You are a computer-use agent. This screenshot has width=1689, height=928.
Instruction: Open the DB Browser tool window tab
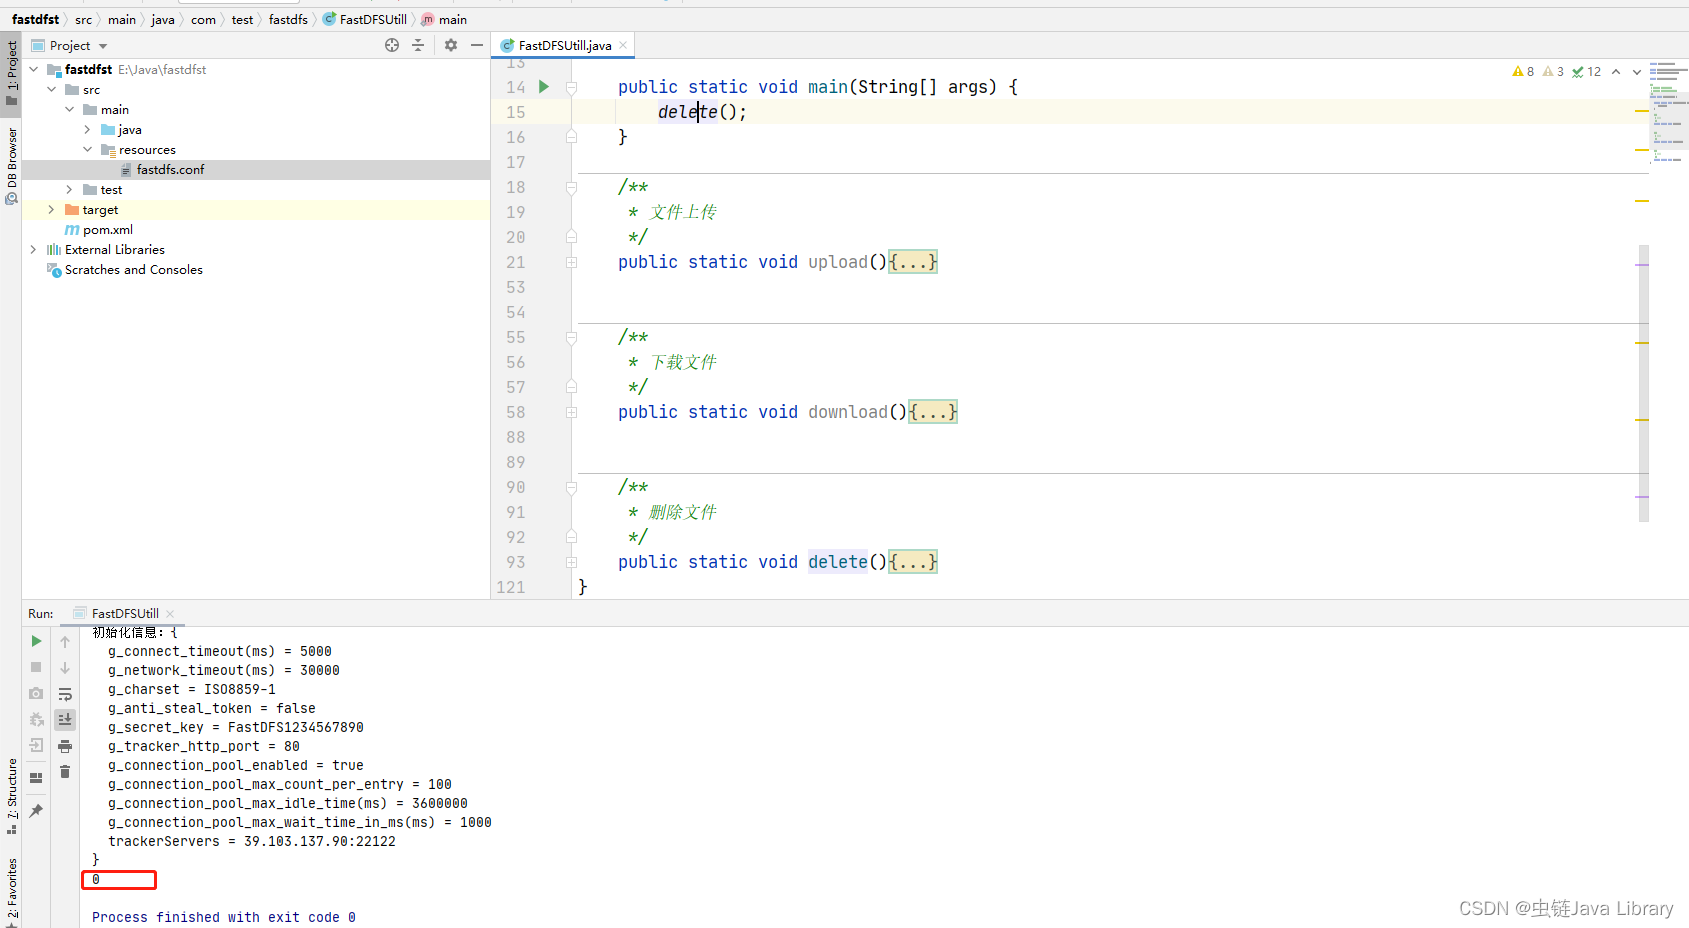click(x=12, y=165)
